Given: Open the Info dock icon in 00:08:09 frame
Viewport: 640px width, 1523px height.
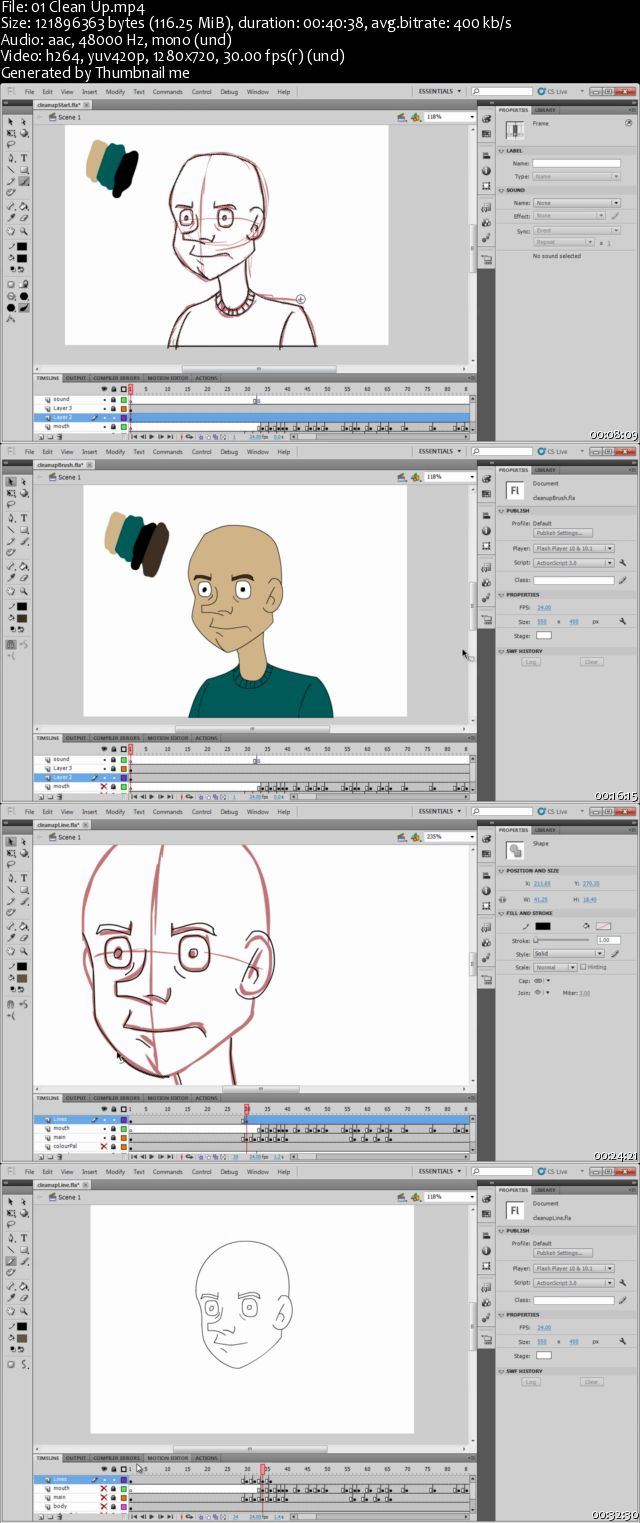Looking at the screenshot, I should 486,171.
